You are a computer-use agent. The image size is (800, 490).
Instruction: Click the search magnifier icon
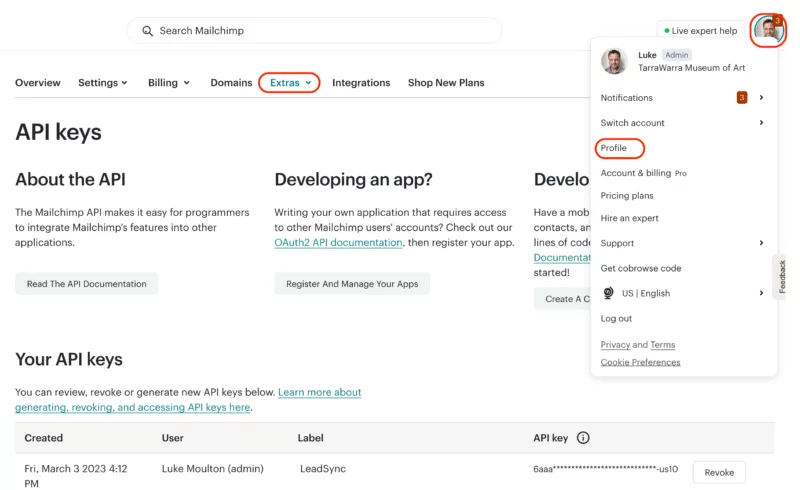coord(147,31)
